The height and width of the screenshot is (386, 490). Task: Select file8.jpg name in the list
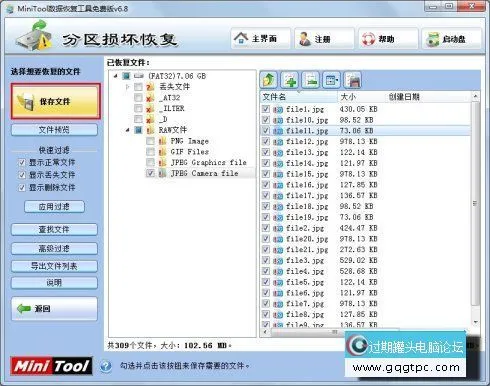(305, 314)
